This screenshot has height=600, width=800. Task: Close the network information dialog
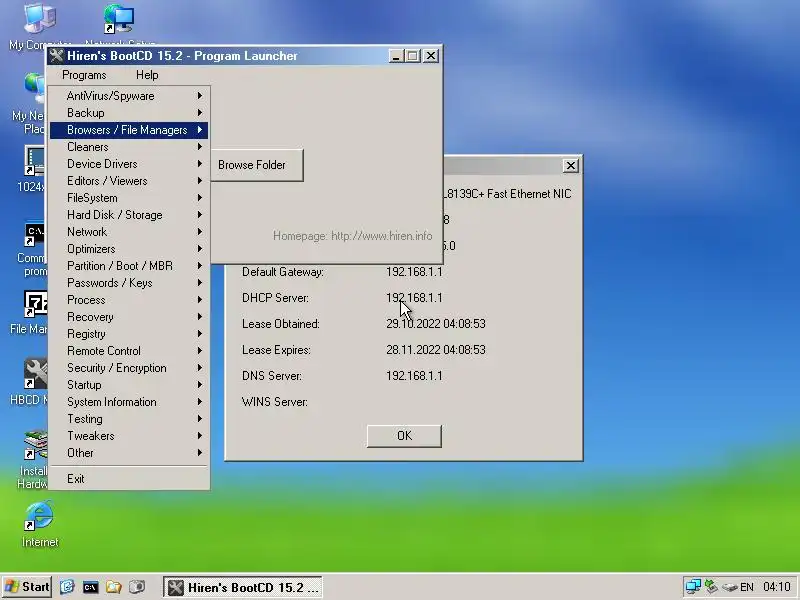(570, 165)
